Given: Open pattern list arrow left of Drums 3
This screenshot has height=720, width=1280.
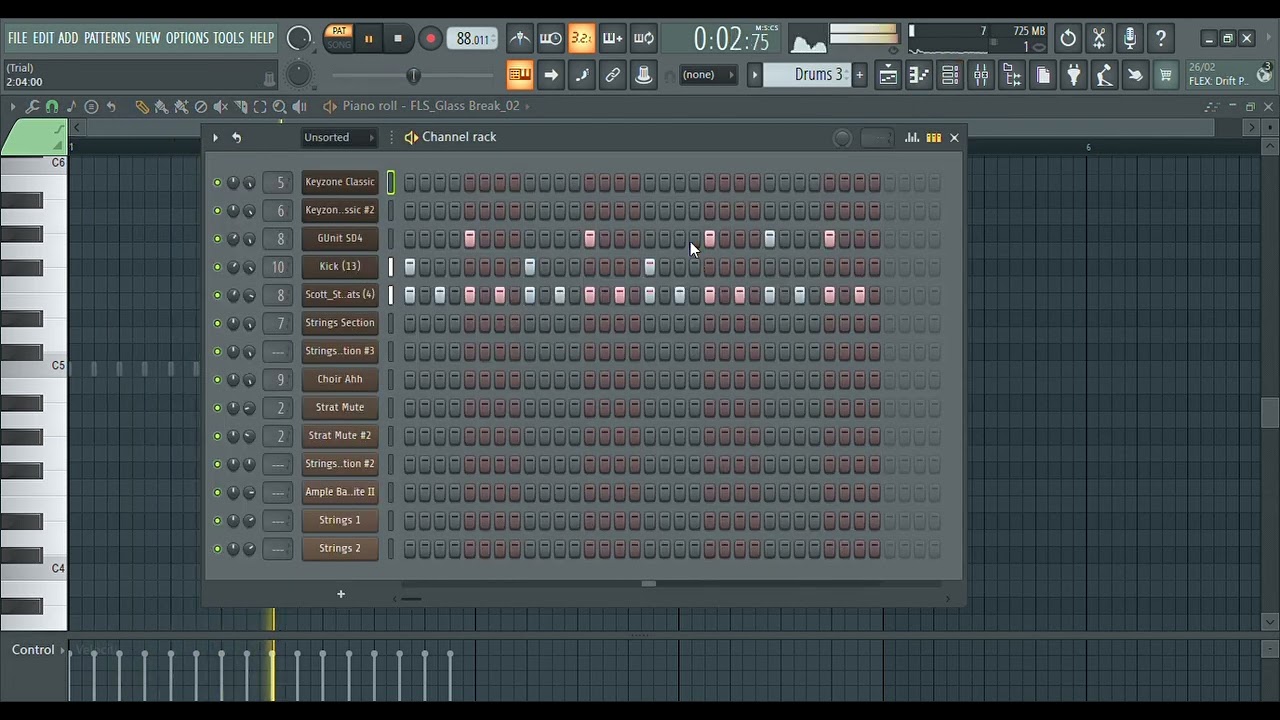Looking at the screenshot, I should 755,75.
